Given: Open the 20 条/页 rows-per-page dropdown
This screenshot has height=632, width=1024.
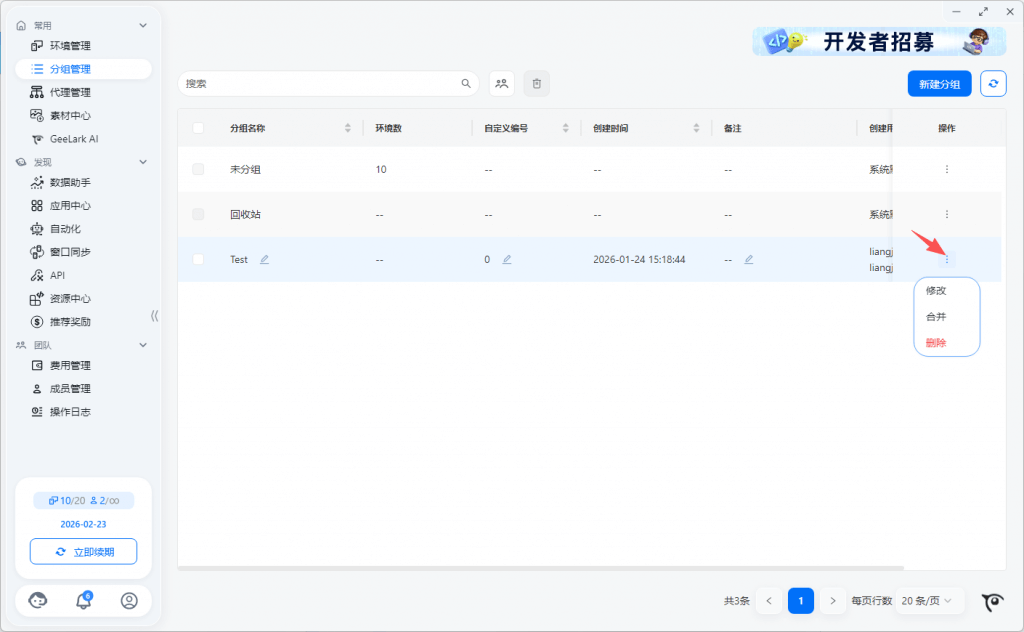Looking at the screenshot, I should click(930, 601).
